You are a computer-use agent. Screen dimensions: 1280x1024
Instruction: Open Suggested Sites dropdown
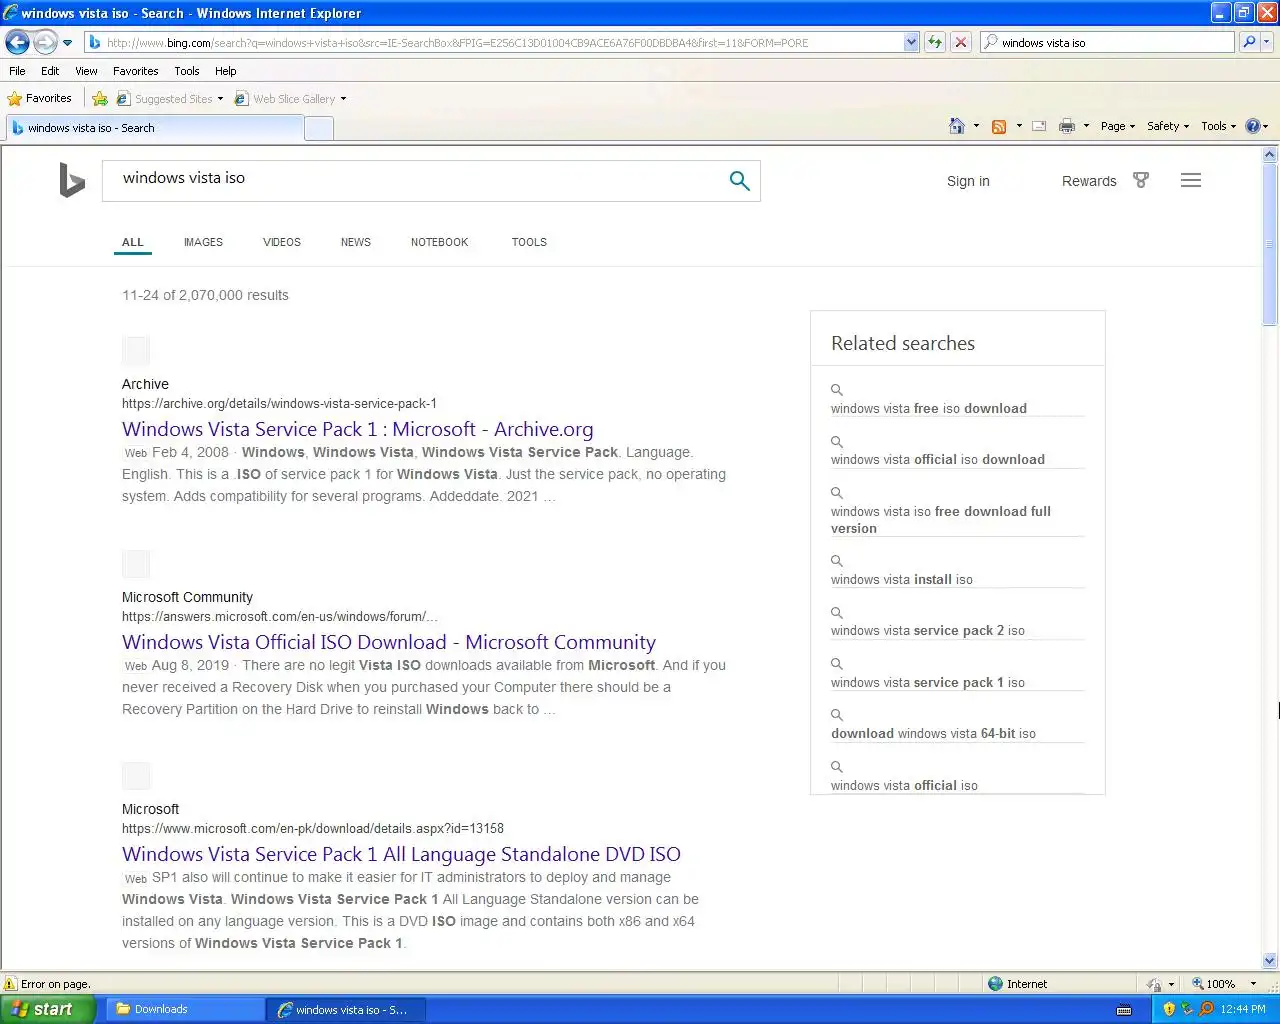click(170, 99)
